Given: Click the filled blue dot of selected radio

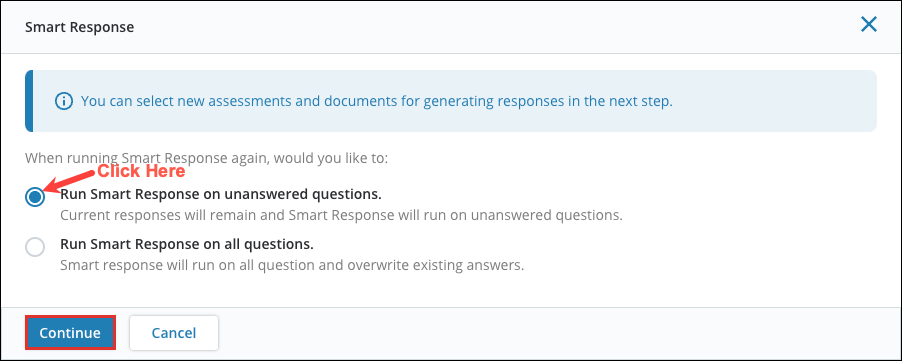Looking at the screenshot, I should 35,197.
